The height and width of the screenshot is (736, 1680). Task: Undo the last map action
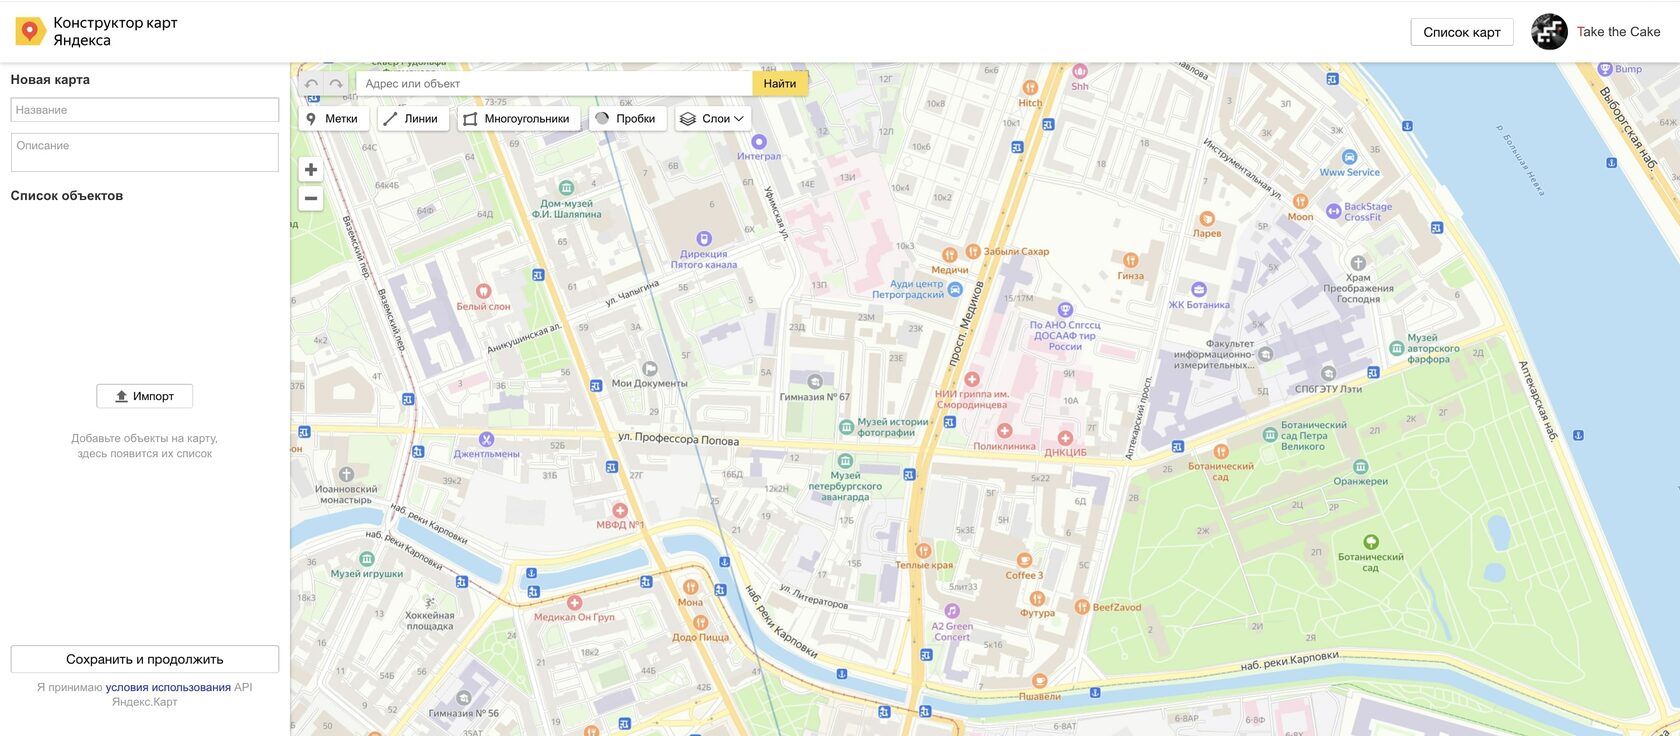pyautogui.click(x=312, y=84)
